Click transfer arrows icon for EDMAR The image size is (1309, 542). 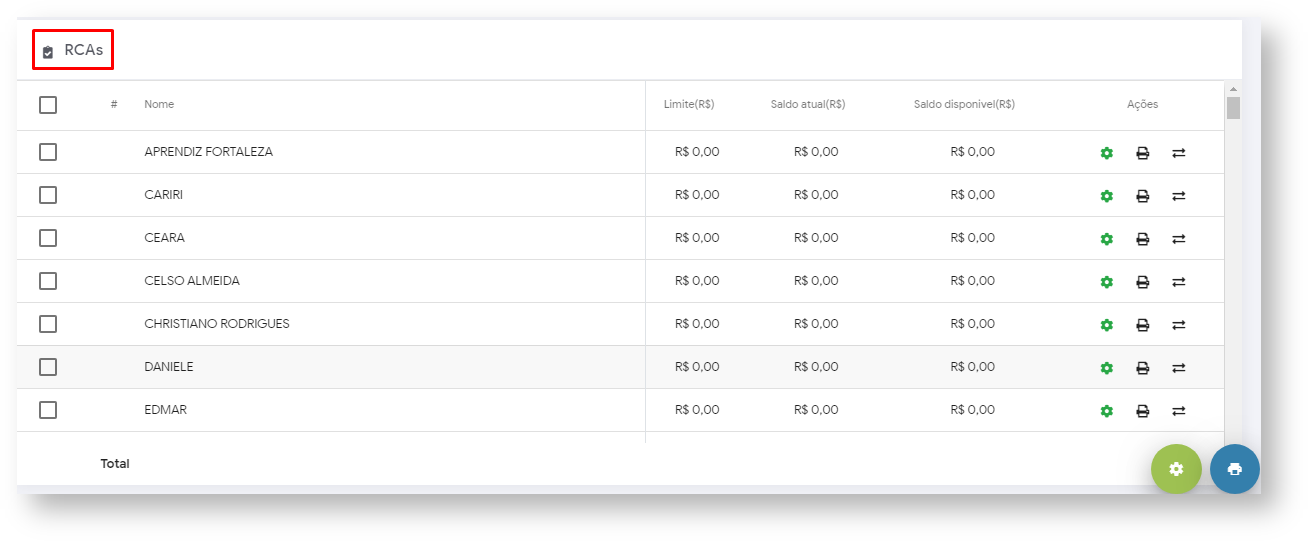(1178, 411)
